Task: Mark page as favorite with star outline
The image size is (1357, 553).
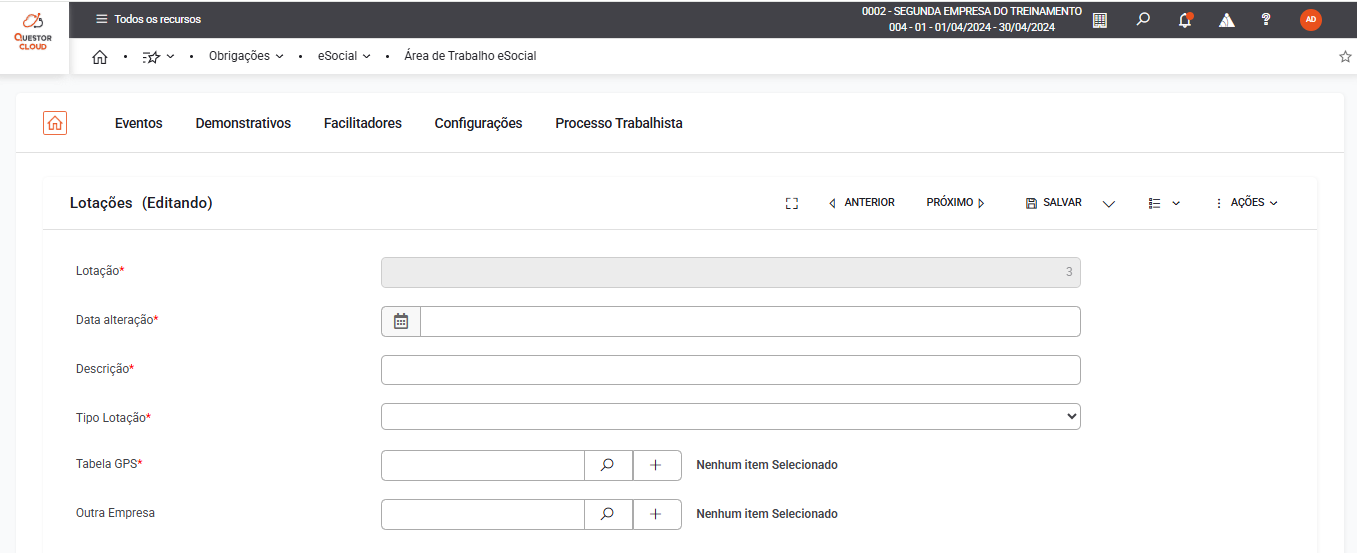Action: (x=1345, y=57)
